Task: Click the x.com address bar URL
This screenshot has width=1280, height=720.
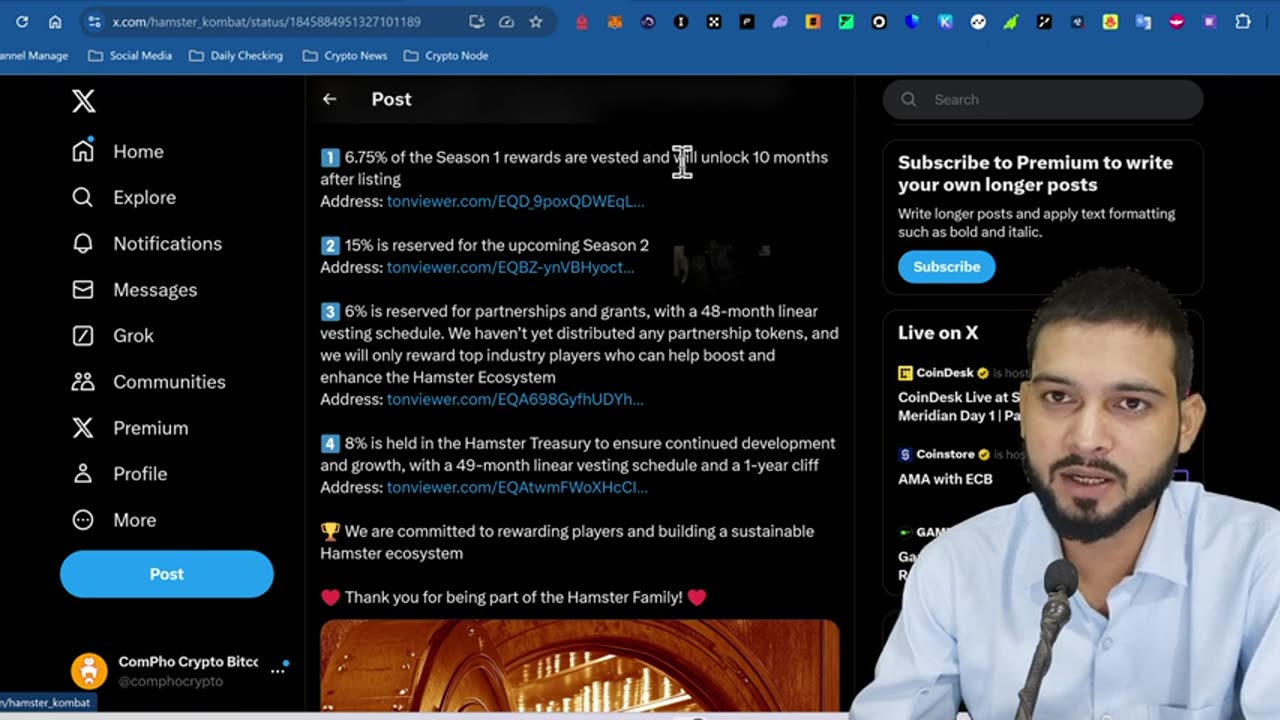Action: tap(266, 21)
